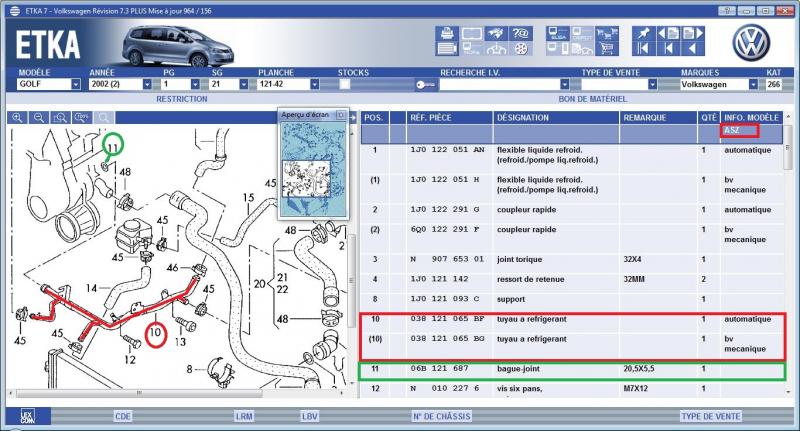The width and height of the screenshot is (800, 431).
Task: Click the LEX COM icon at bottom left
Action: coord(28,416)
